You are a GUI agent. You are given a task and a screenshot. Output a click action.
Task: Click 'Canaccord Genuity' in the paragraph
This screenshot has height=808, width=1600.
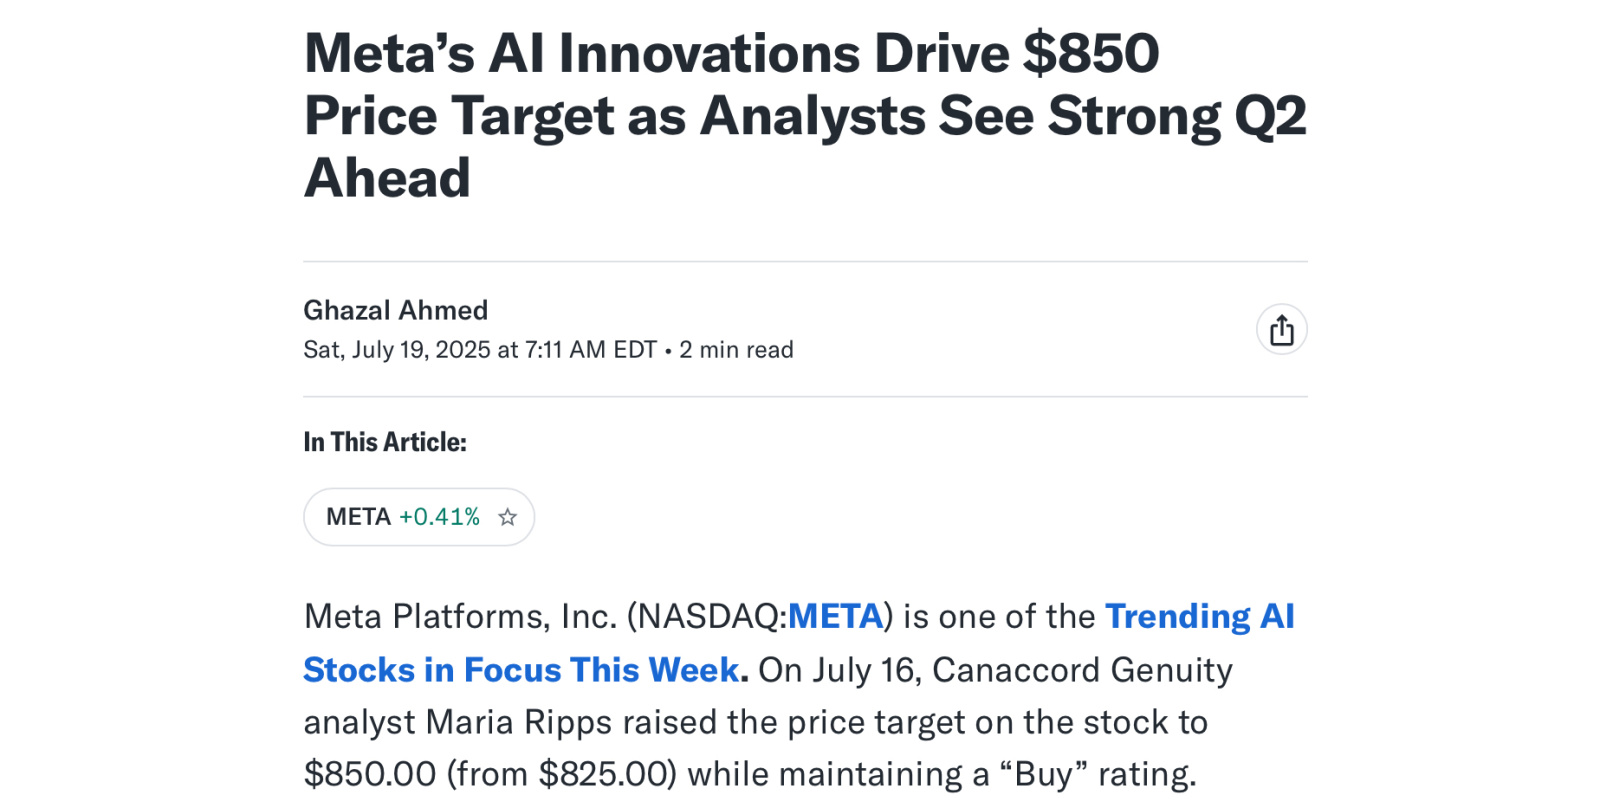(x=1082, y=670)
